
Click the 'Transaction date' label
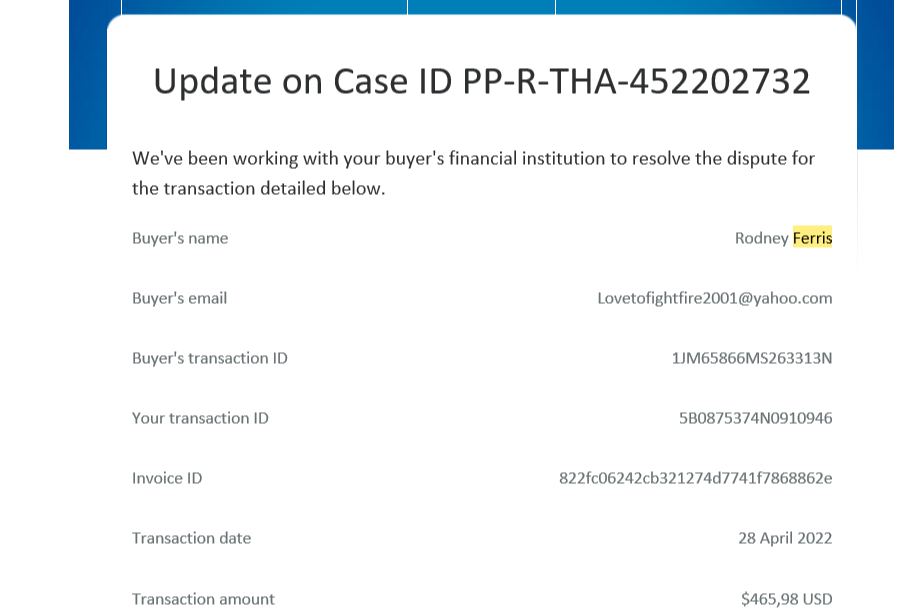pos(191,538)
